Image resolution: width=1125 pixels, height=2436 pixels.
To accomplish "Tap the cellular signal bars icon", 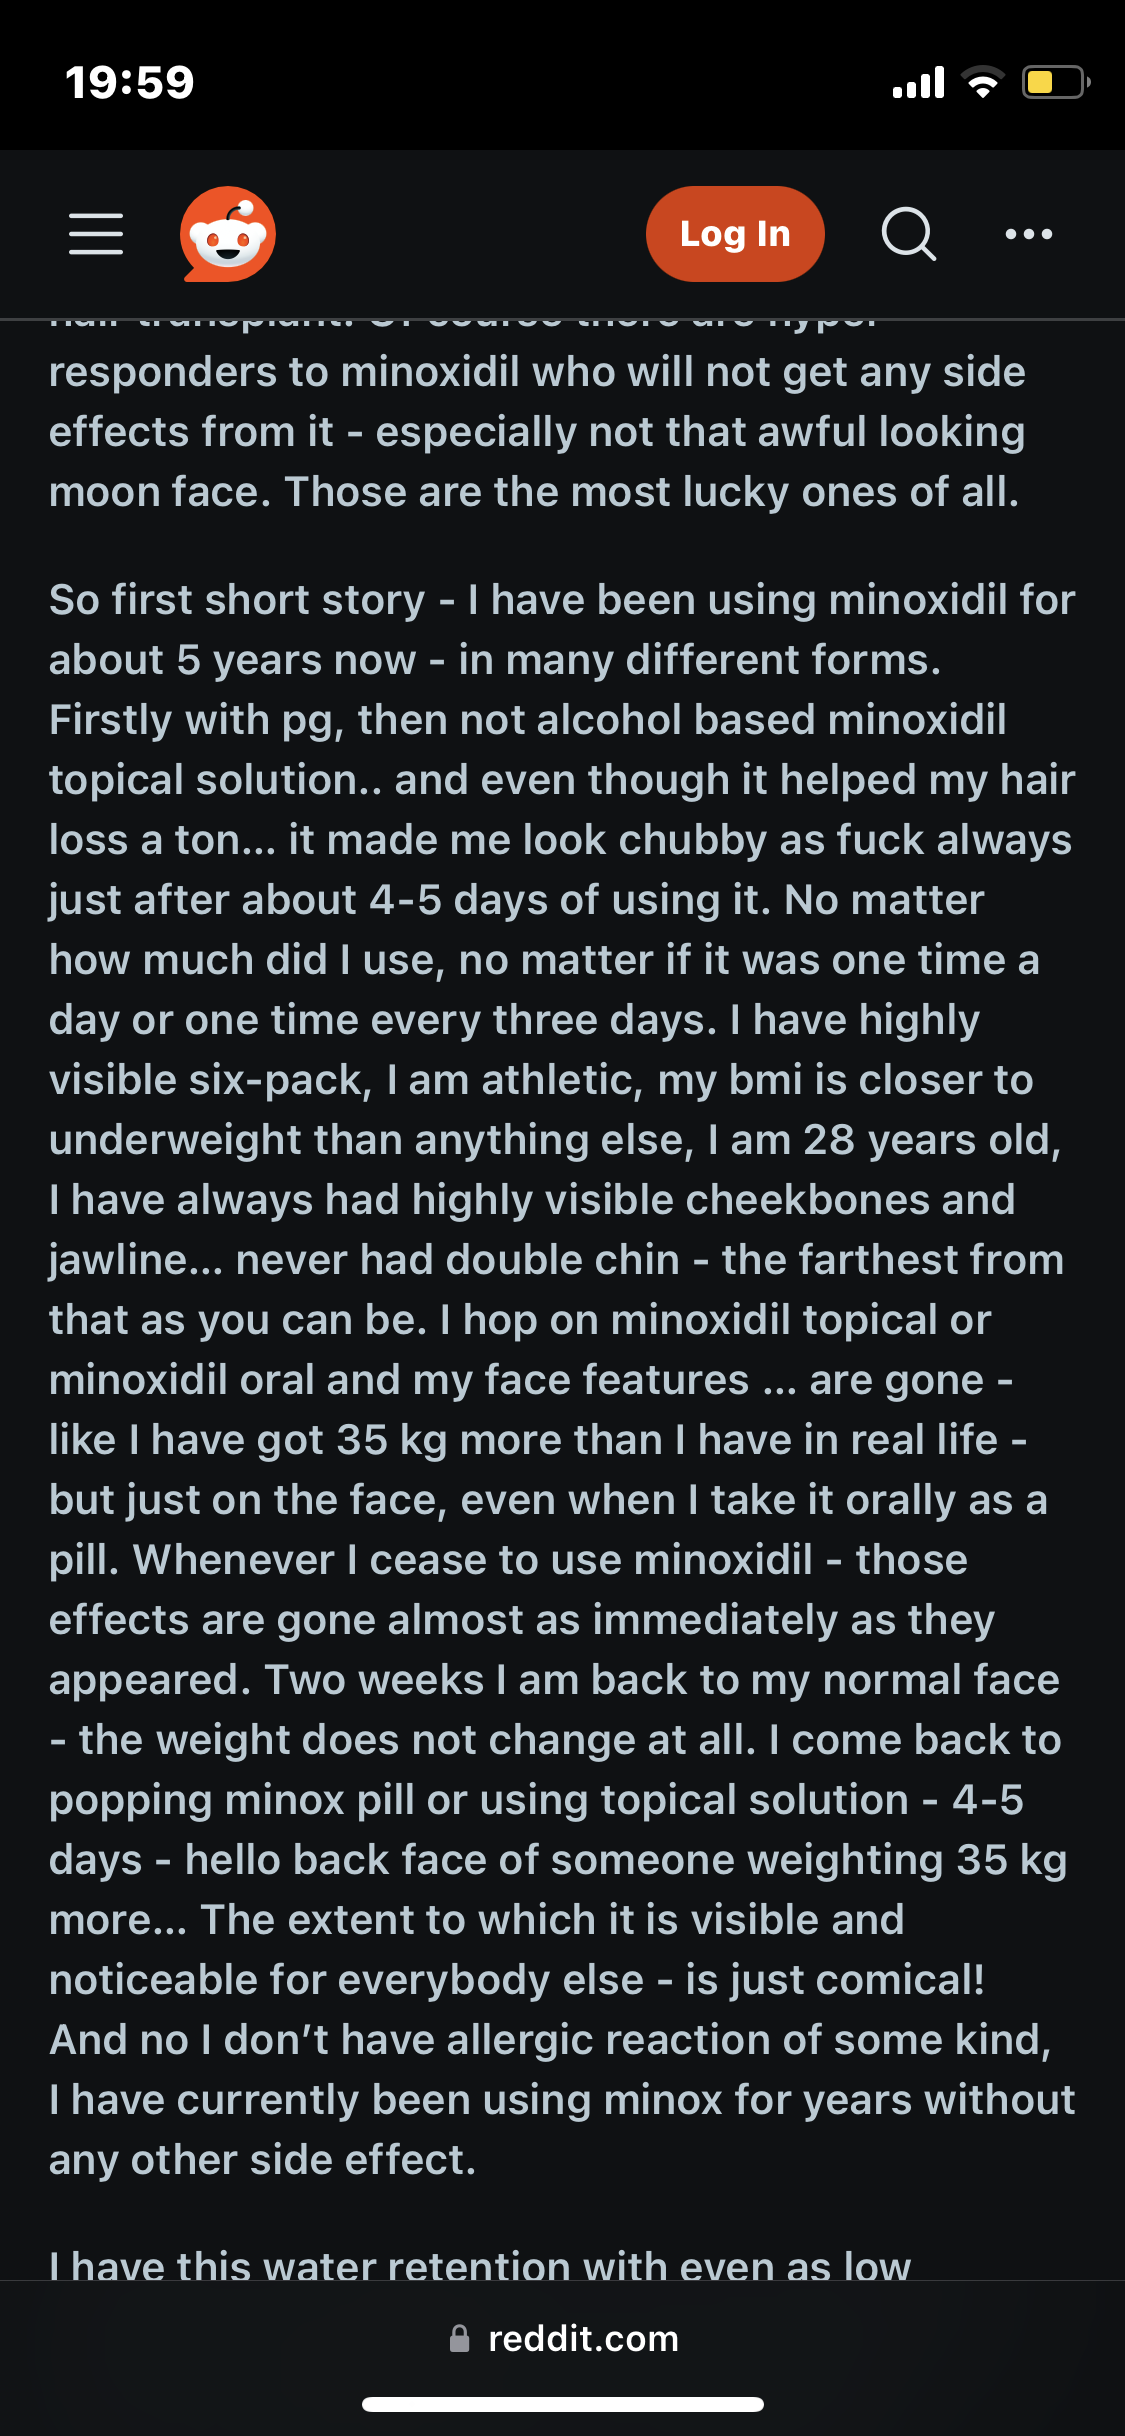I will click(x=918, y=82).
